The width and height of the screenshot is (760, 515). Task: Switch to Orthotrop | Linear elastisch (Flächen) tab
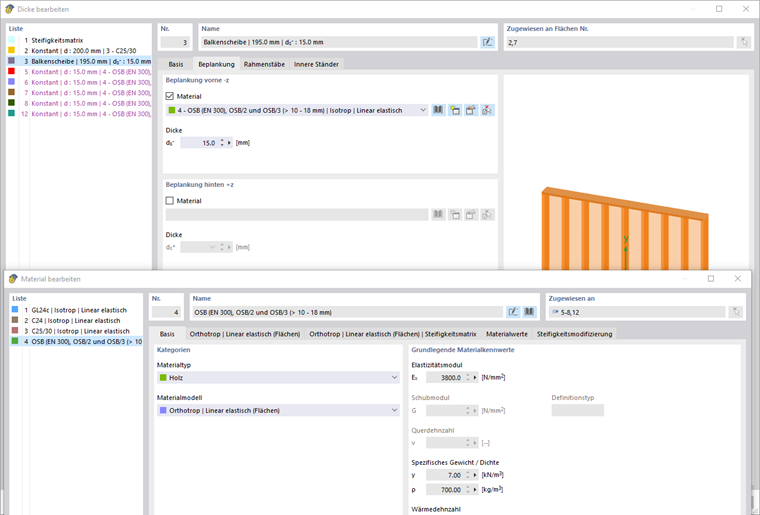pos(245,334)
